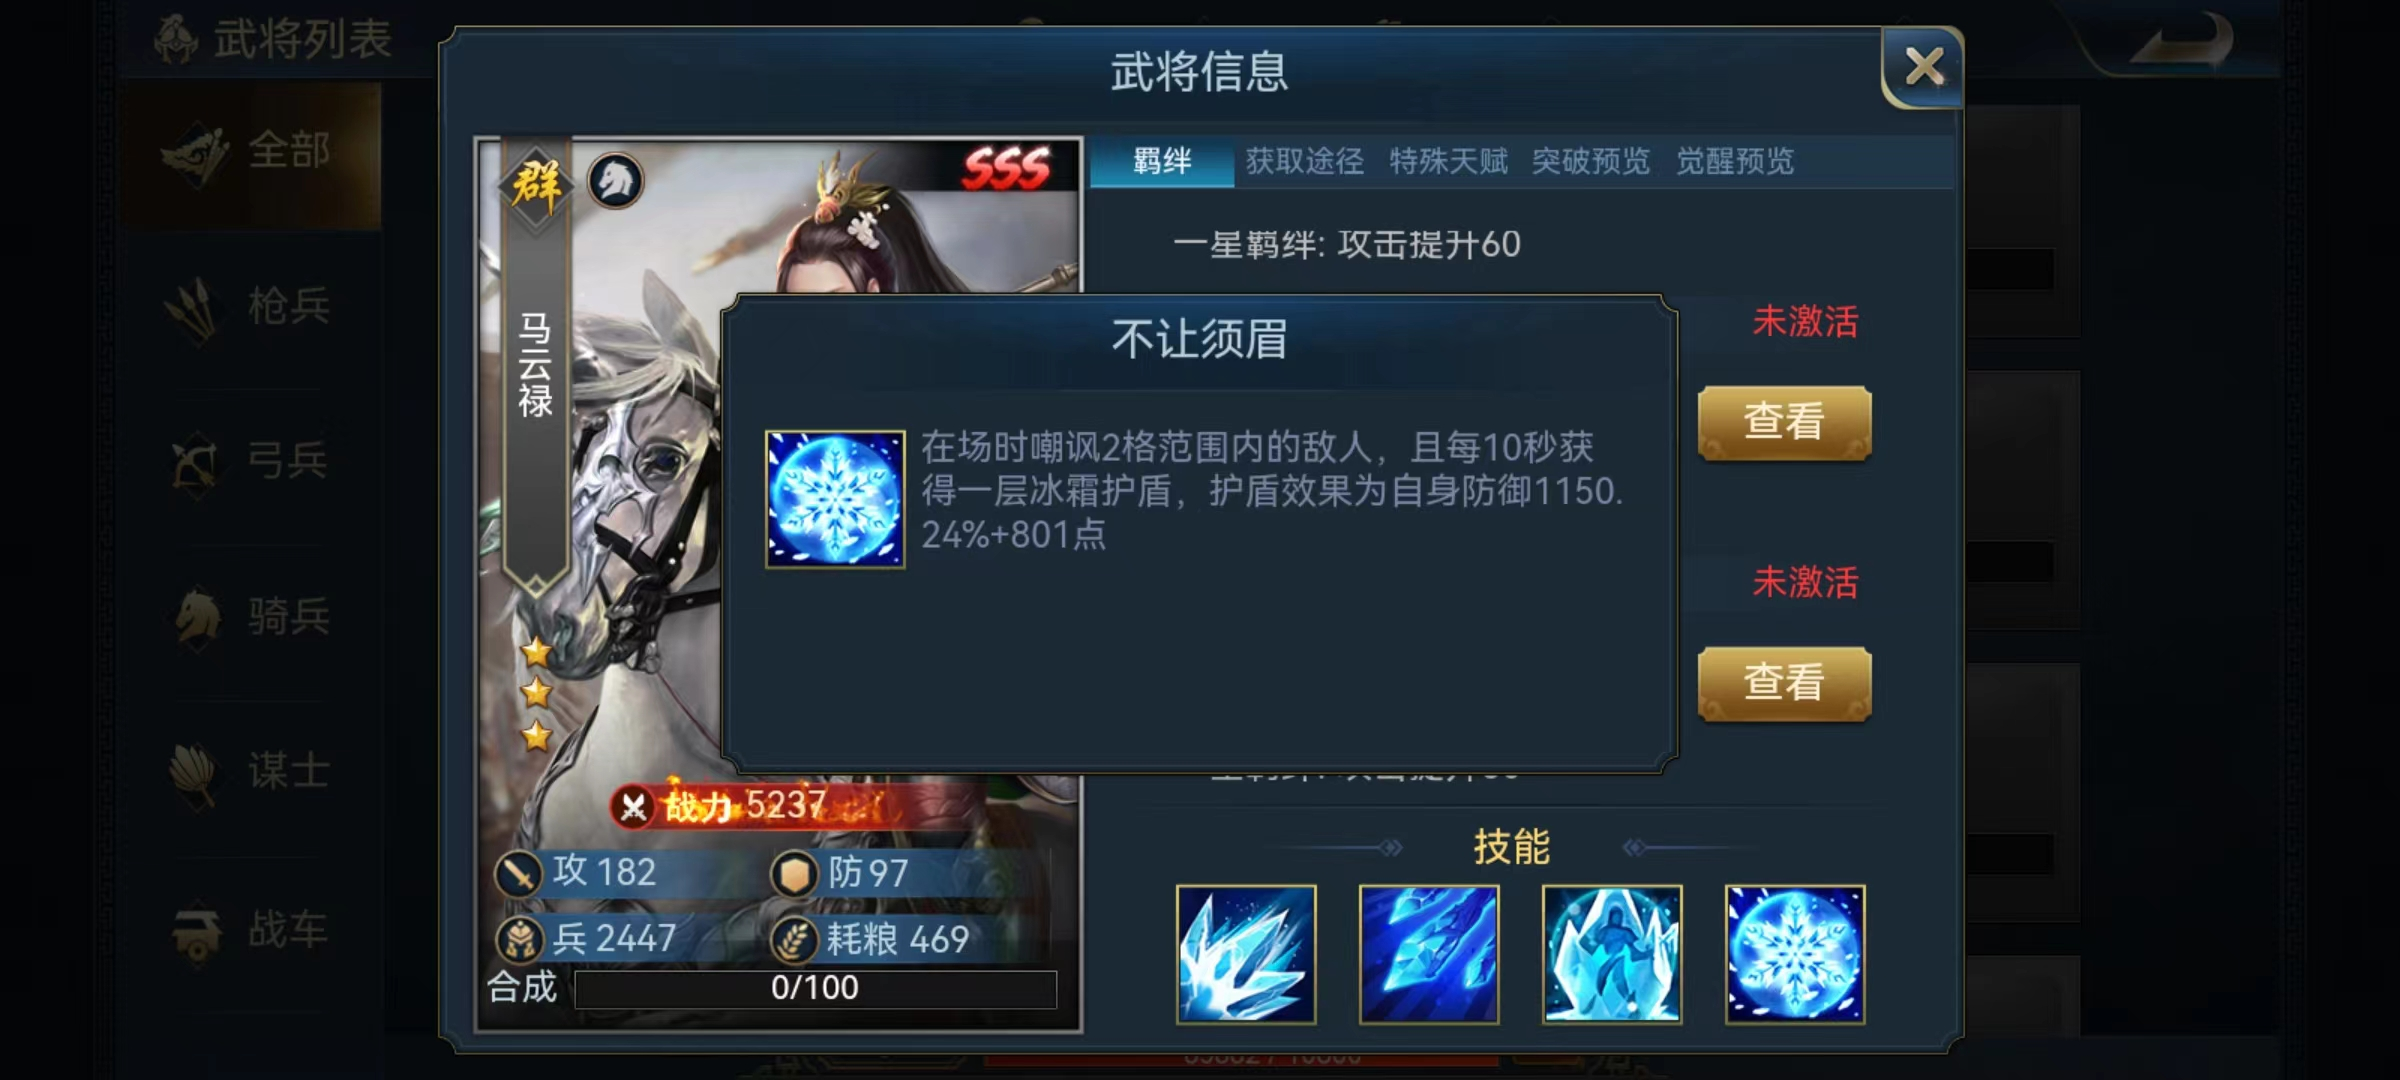Select the first ice shard skill icon
The width and height of the screenshot is (2400, 1080).
coord(1246,955)
